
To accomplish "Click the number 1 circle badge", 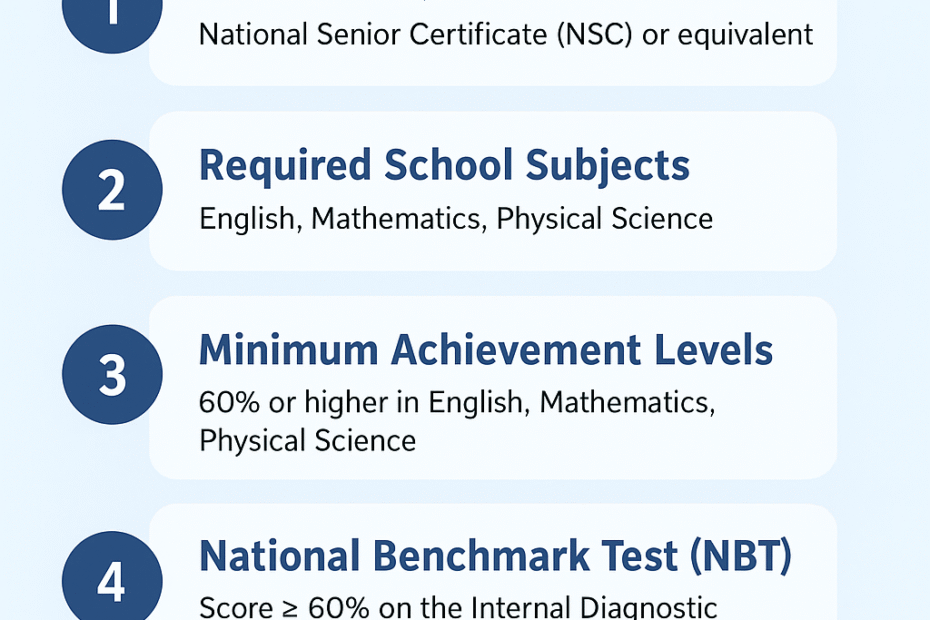I will 111,15.
